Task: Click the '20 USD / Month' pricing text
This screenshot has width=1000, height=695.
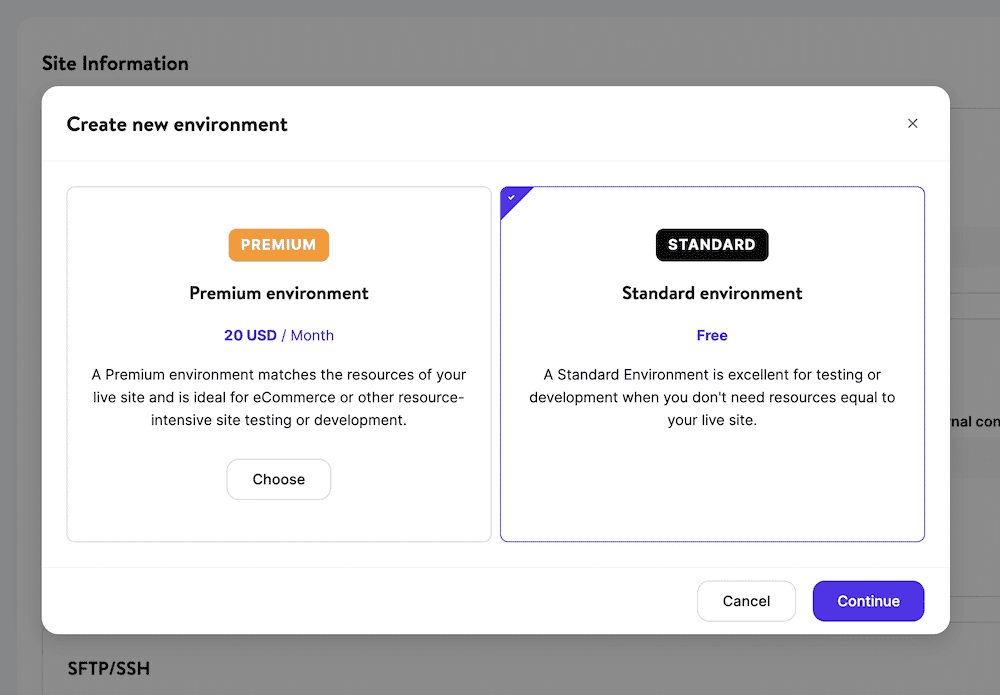Action: (x=279, y=335)
